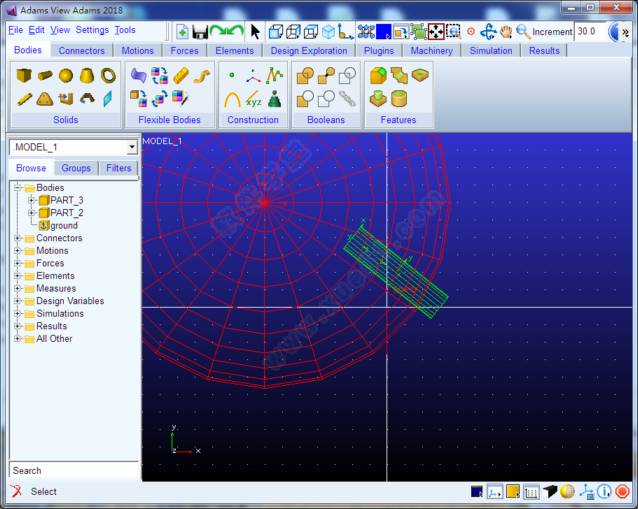The height and width of the screenshot is (509, 638).
Task: Click the Zoom magnifier icon
Action: (523, 32)
